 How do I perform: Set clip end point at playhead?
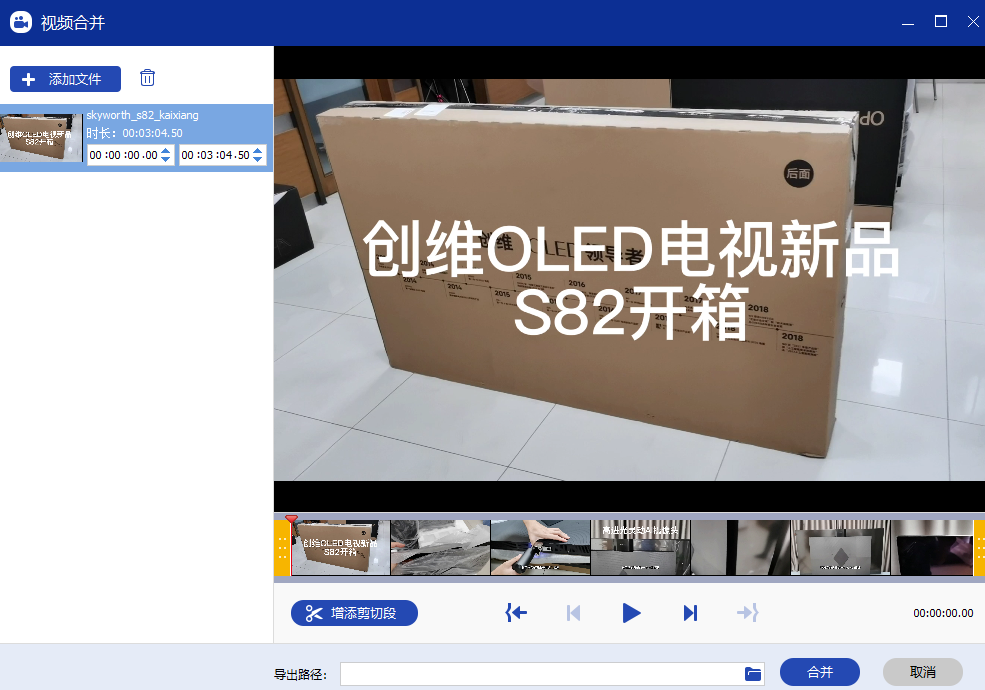(748, 613)
